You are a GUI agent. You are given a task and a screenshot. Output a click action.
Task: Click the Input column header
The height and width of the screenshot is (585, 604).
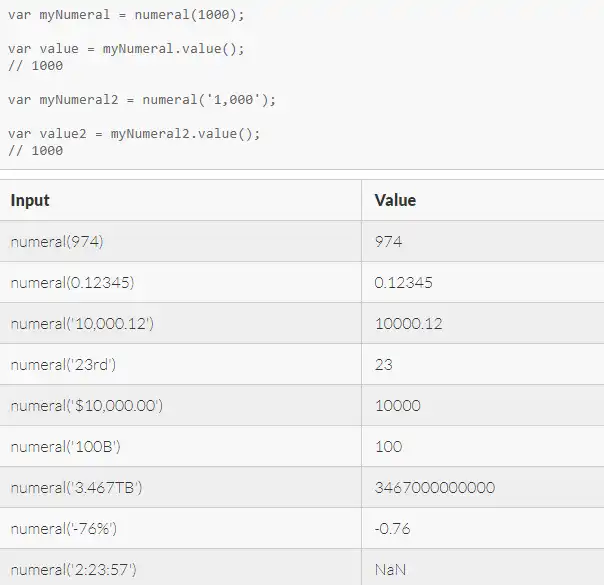30,200
